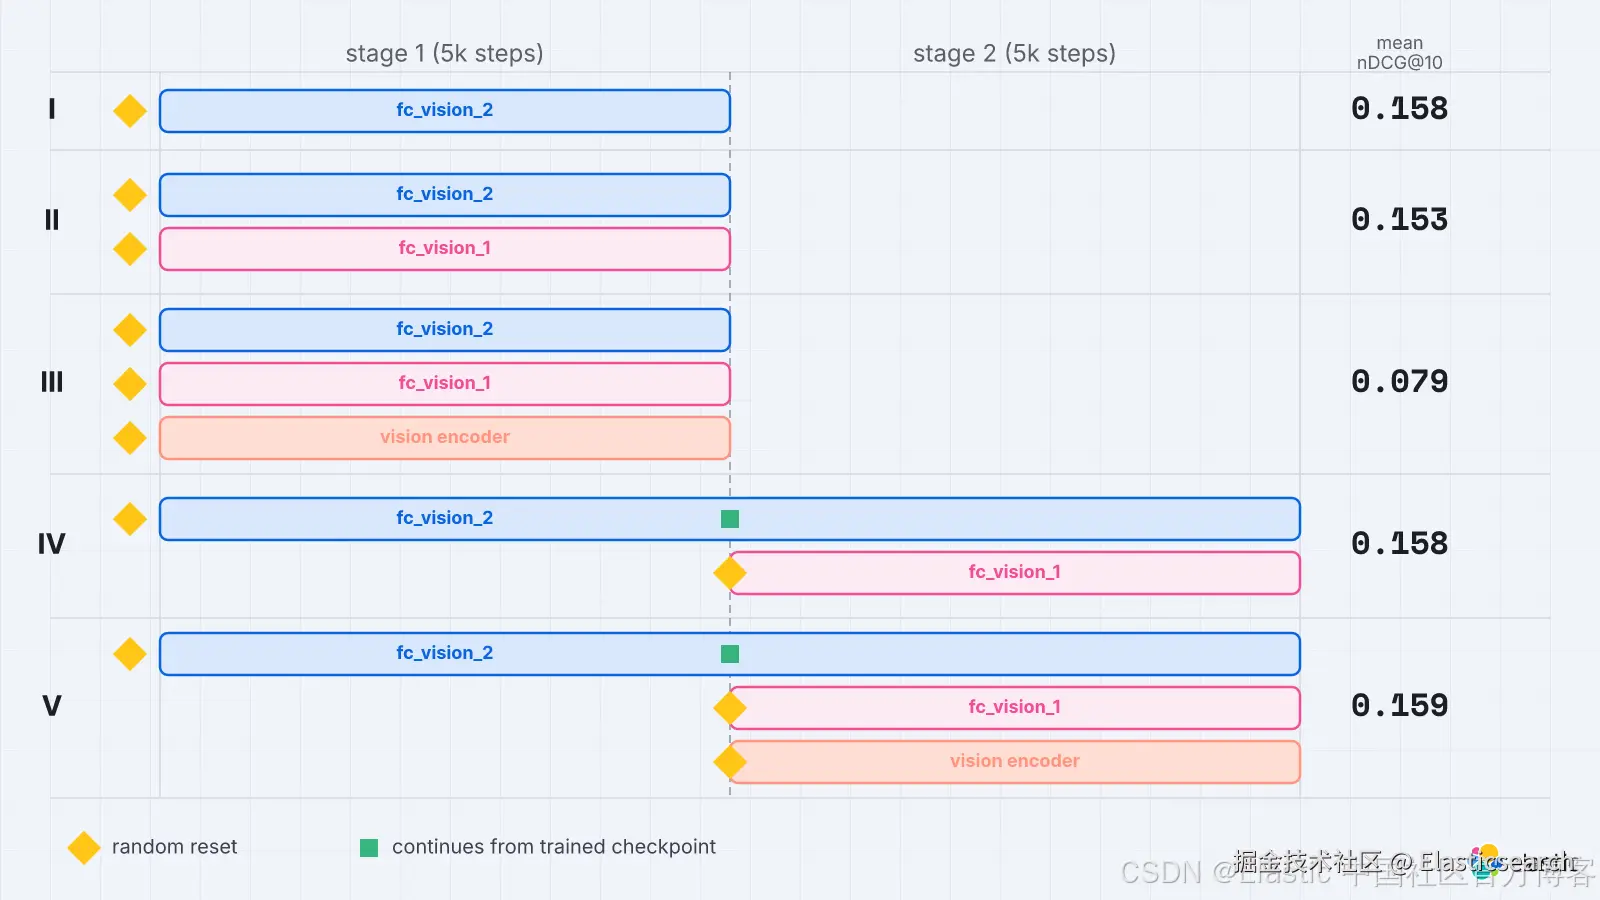Click the row IV score 0.158

tap(1400, 544)
